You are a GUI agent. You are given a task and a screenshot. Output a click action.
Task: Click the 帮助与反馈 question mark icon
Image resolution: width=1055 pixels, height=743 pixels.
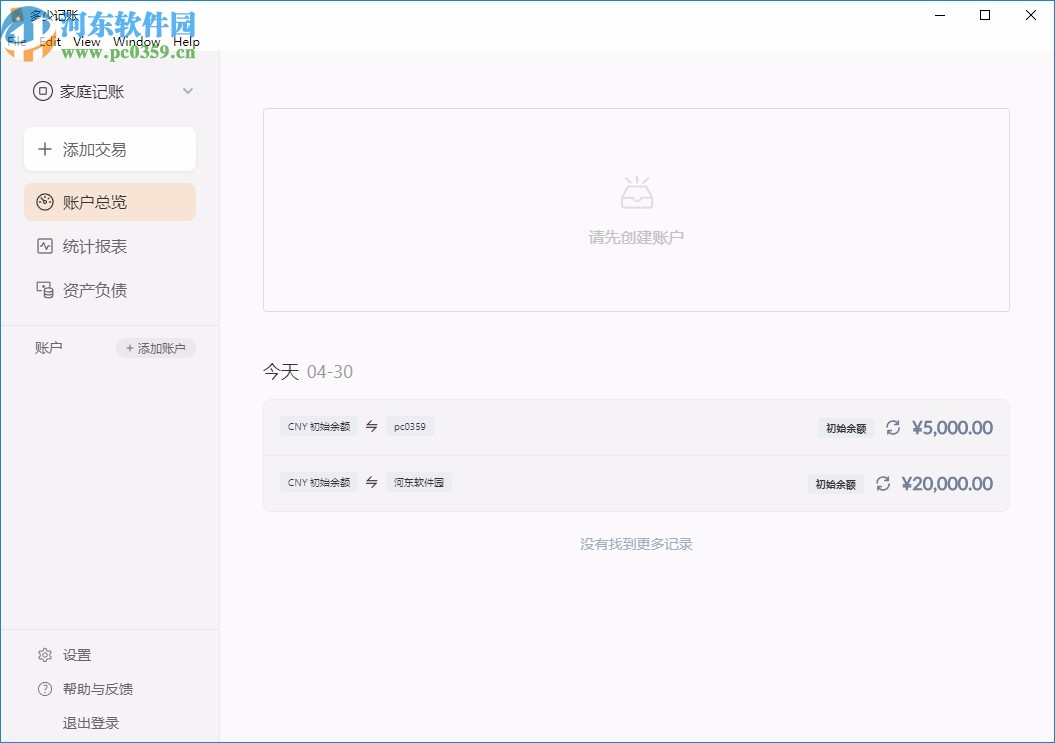pyautogui.click(x=45, y=689)
